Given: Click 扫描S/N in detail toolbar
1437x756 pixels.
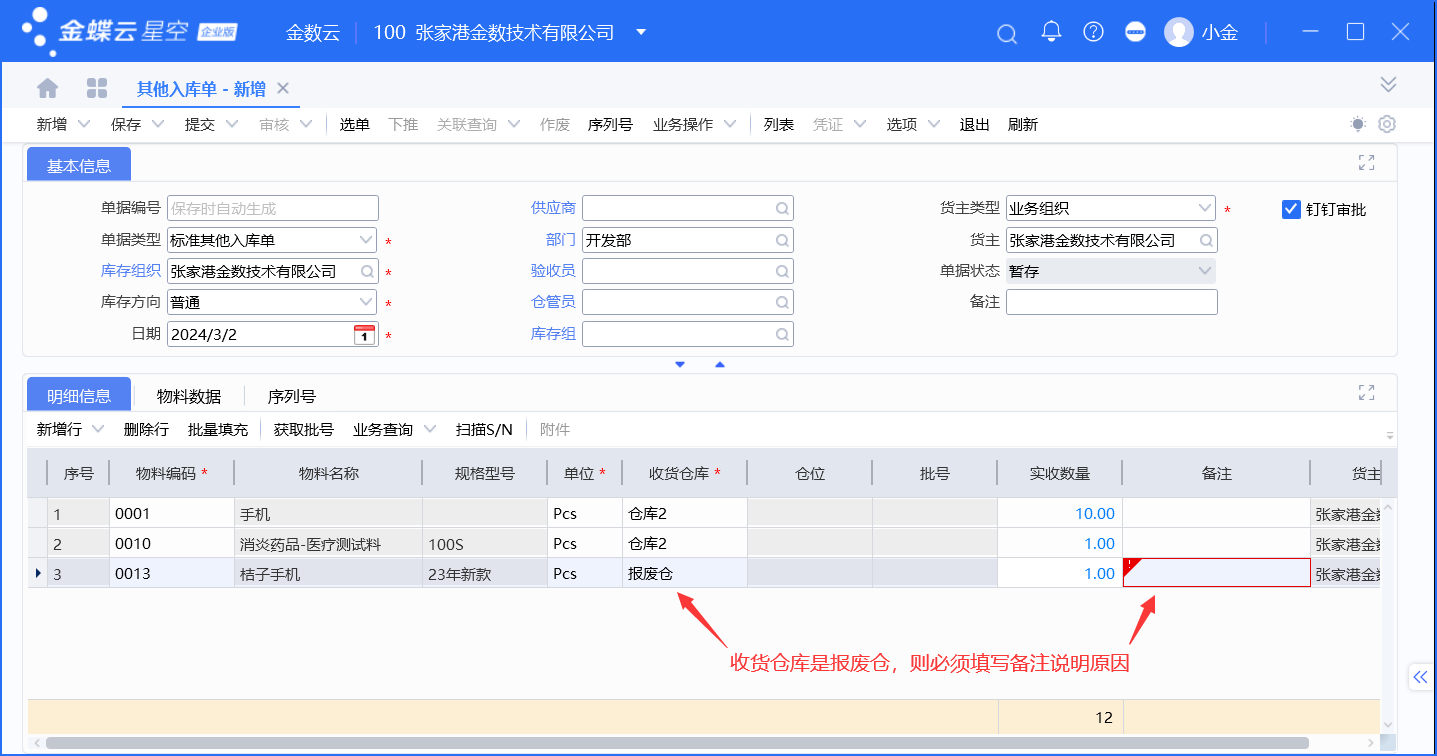Looking at the screenshot, I should tap(484, 429).
